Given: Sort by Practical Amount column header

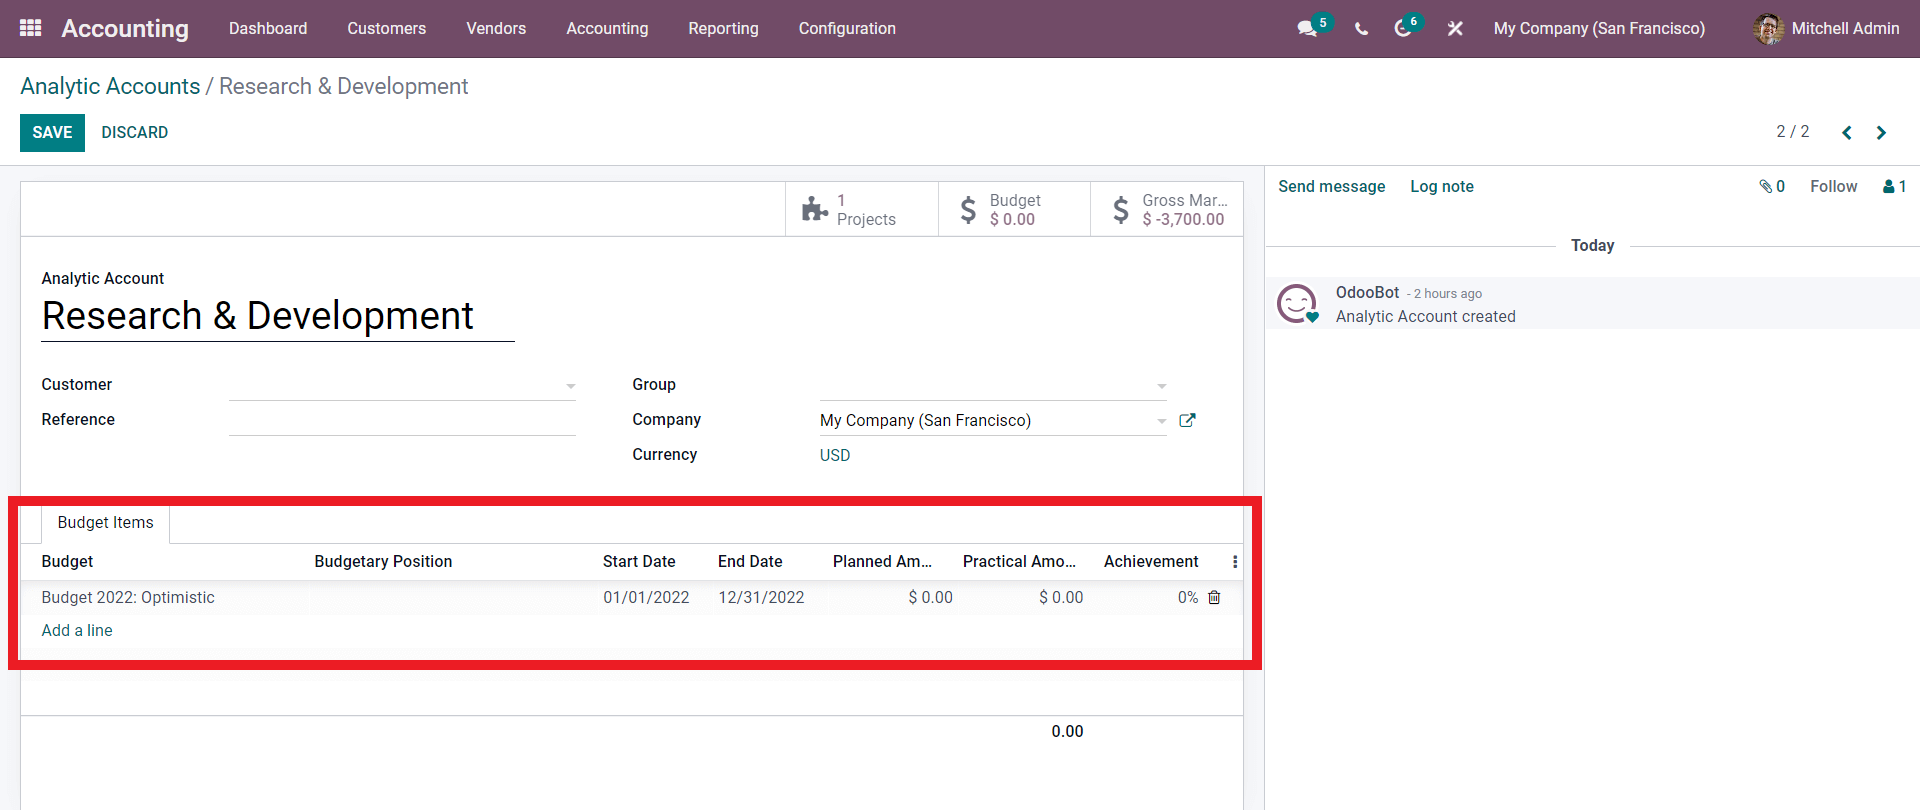Looking at the screenshot, I should [x=1019, y=562].
